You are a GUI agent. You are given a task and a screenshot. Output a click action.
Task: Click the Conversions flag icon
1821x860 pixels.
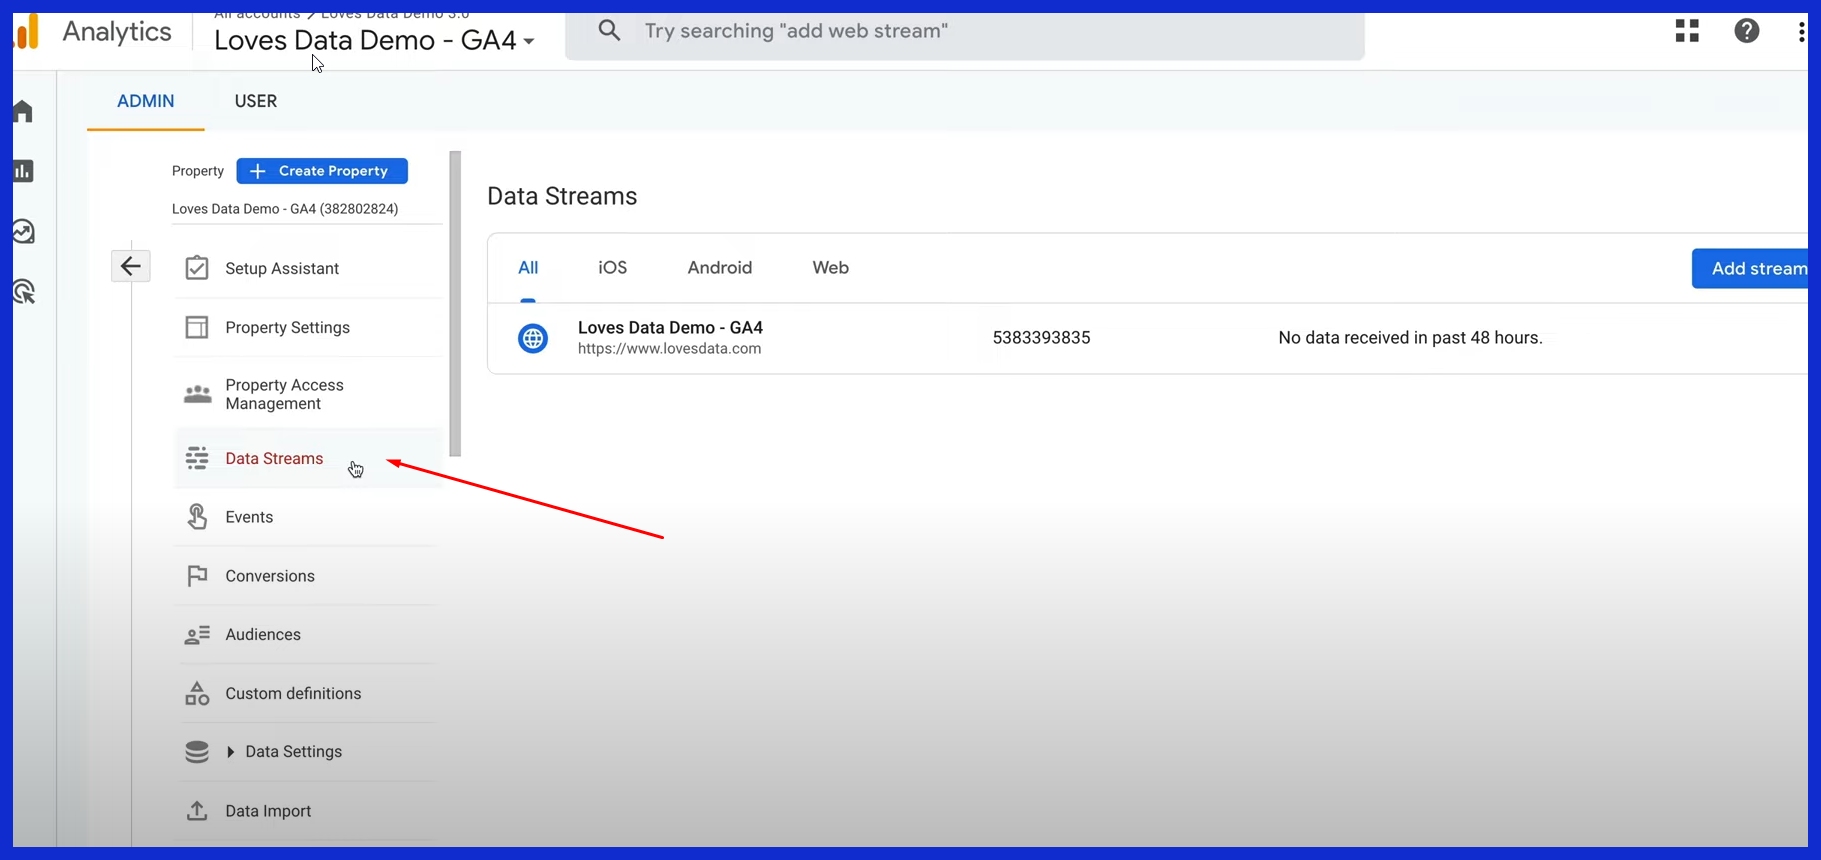(197, 576)
